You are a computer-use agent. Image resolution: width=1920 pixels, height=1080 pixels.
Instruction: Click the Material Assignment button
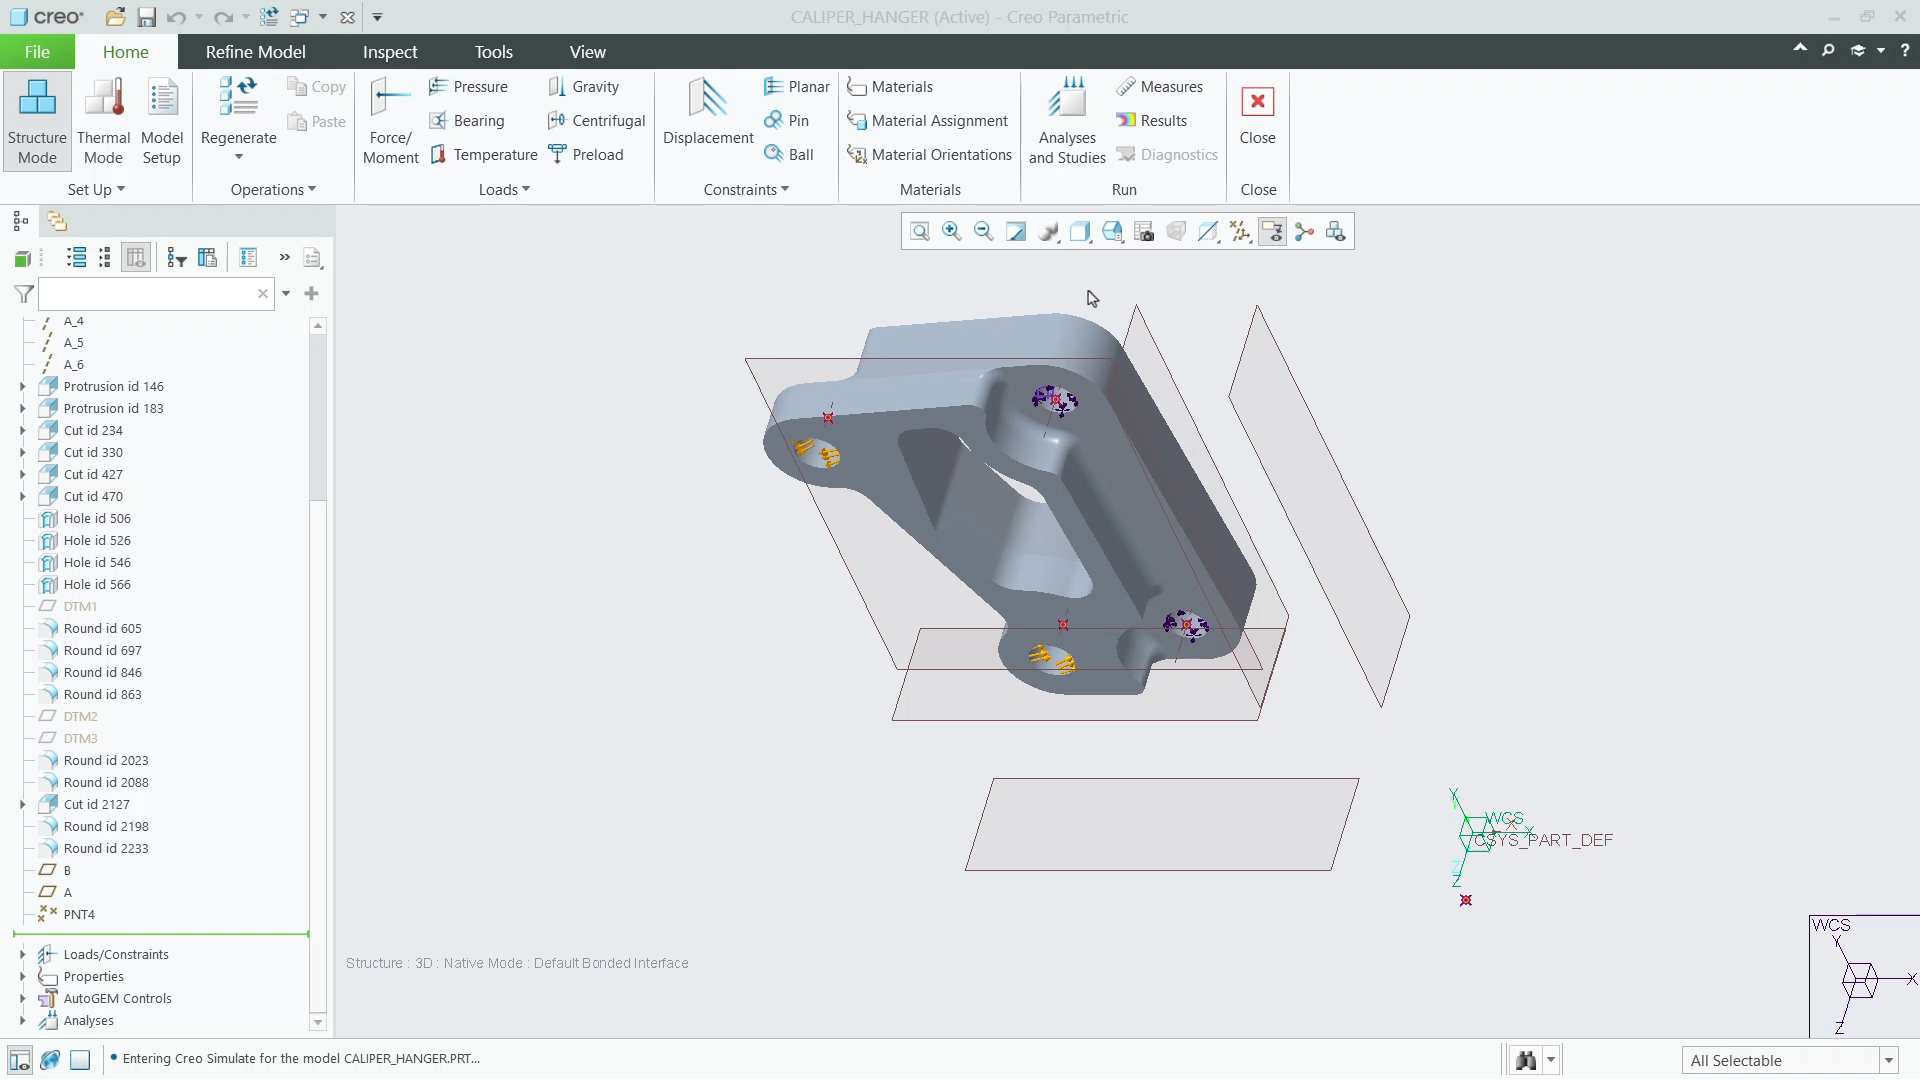[928, 121]
